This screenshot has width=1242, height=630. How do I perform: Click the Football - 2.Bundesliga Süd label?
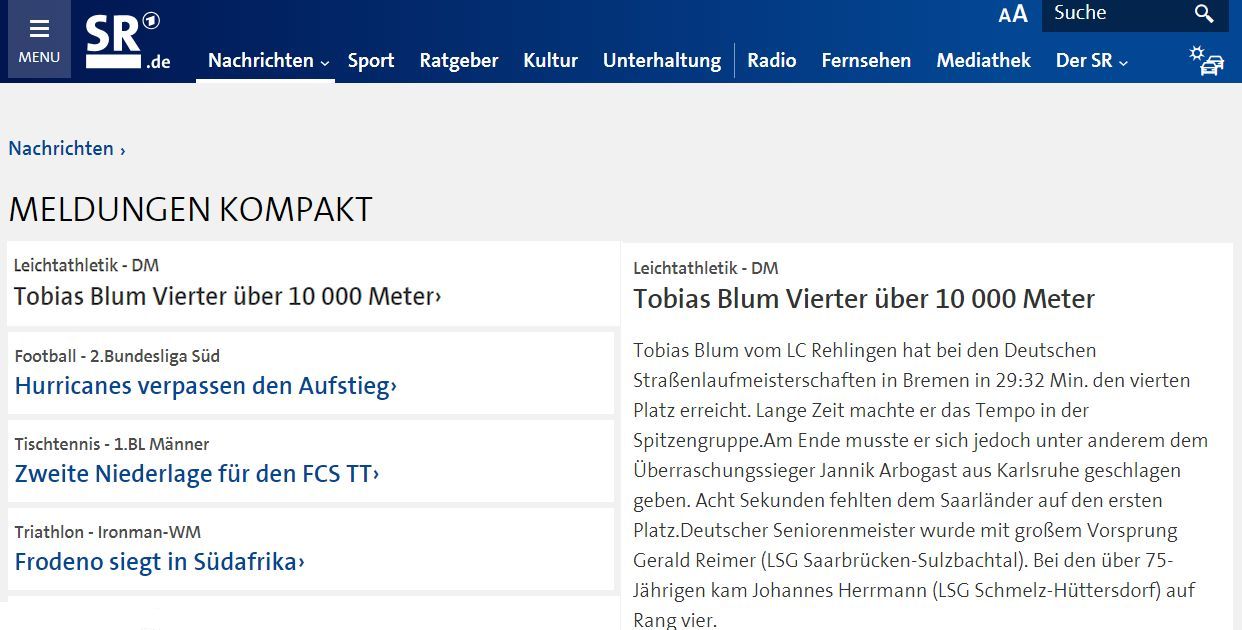point(117,355)
